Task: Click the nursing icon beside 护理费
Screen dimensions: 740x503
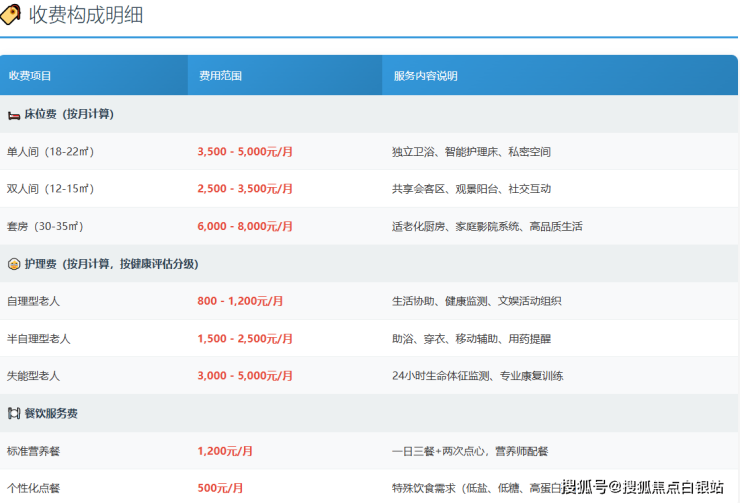Action: [x=14, y=264]
